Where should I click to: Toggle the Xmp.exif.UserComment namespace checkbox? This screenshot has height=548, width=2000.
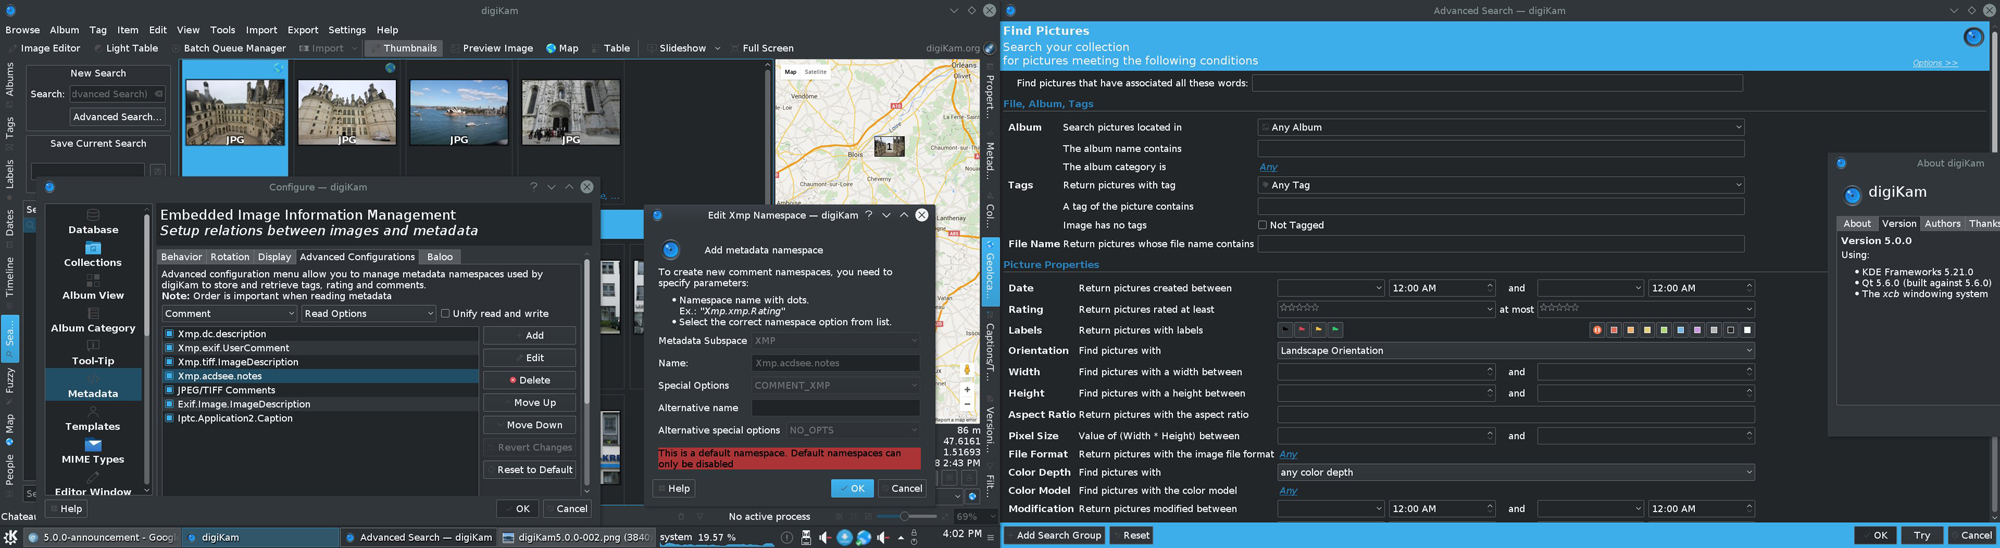170,348
